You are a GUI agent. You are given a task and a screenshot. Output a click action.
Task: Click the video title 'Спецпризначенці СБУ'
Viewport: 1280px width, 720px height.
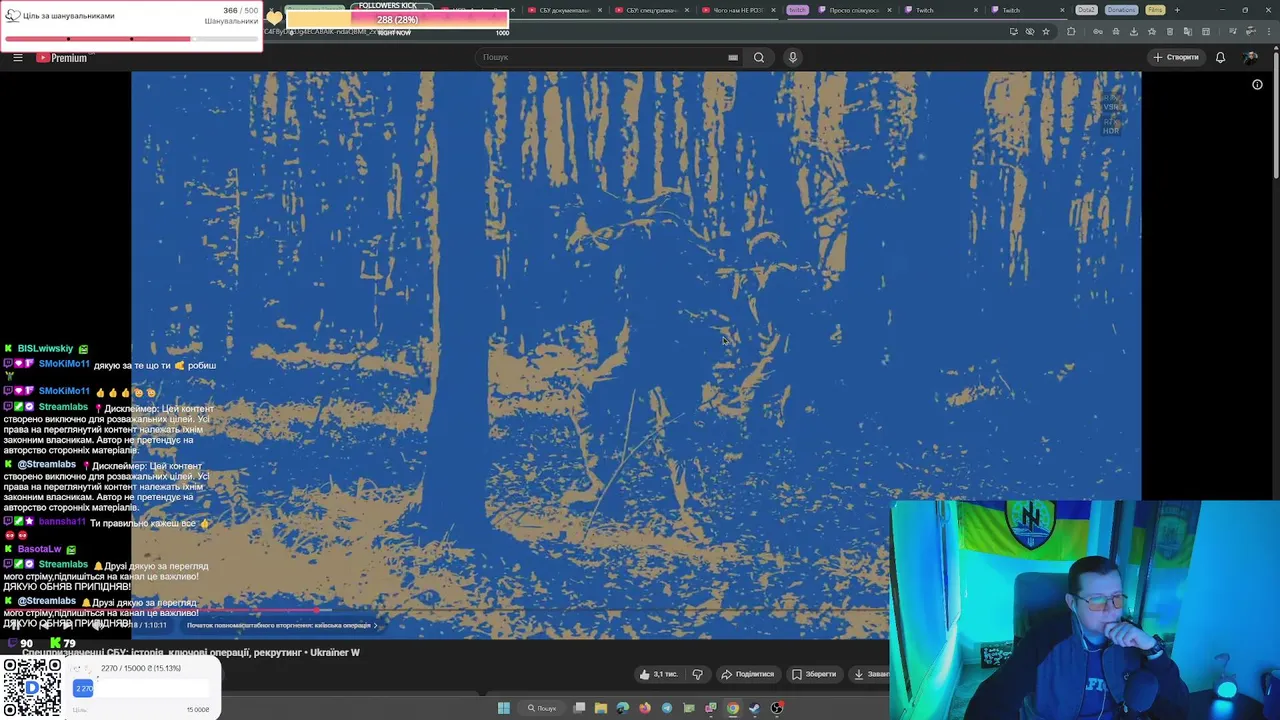click(190, 652)
